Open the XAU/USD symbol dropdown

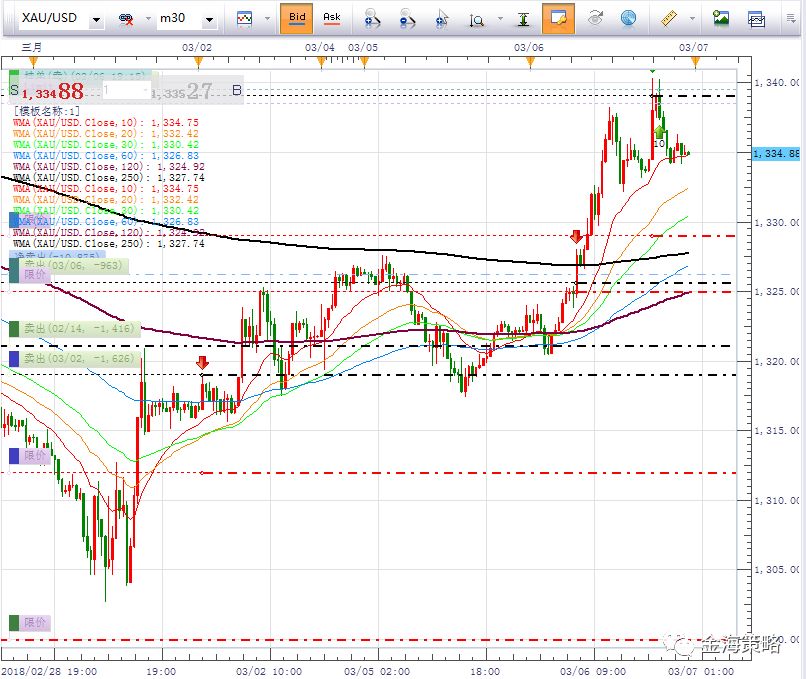(95, 19)
